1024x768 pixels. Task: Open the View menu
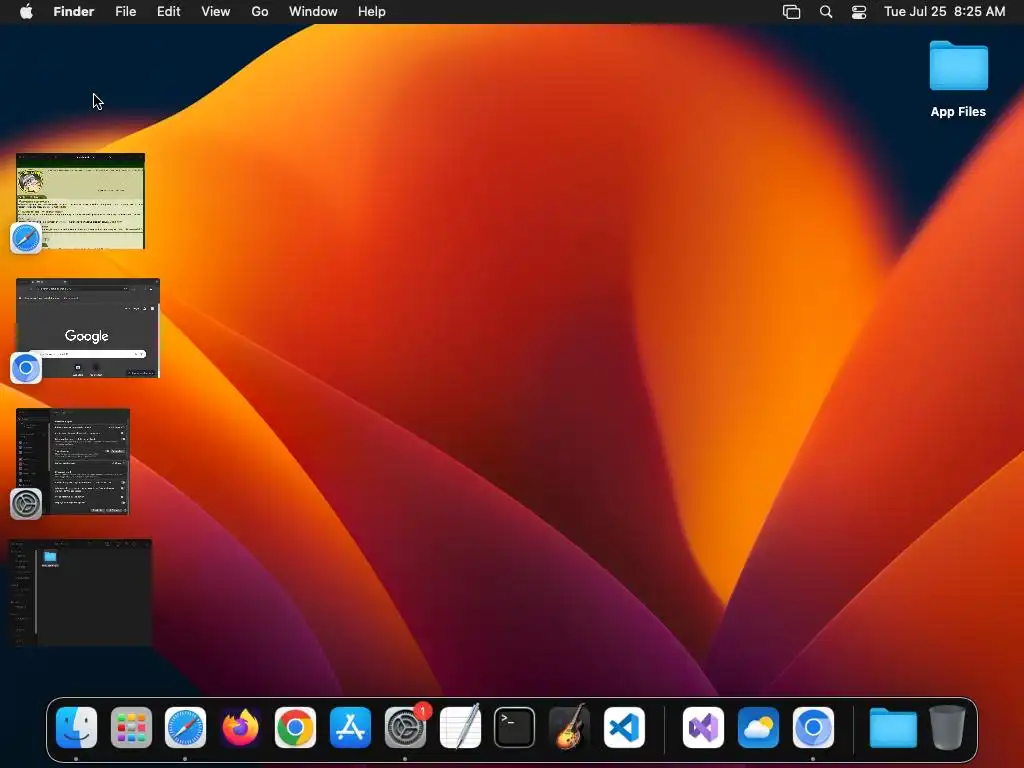(216, 12)
